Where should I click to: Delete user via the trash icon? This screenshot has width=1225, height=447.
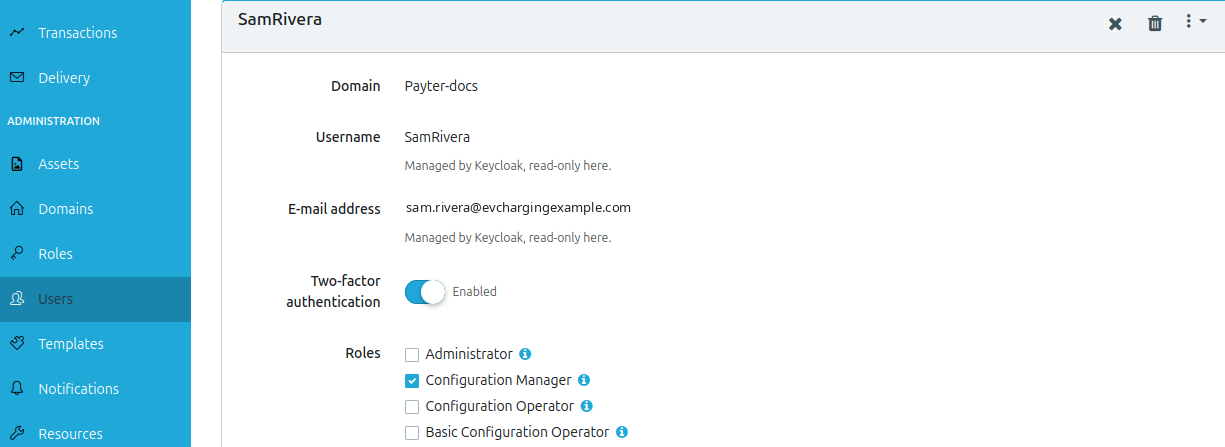click(1155, 23)
